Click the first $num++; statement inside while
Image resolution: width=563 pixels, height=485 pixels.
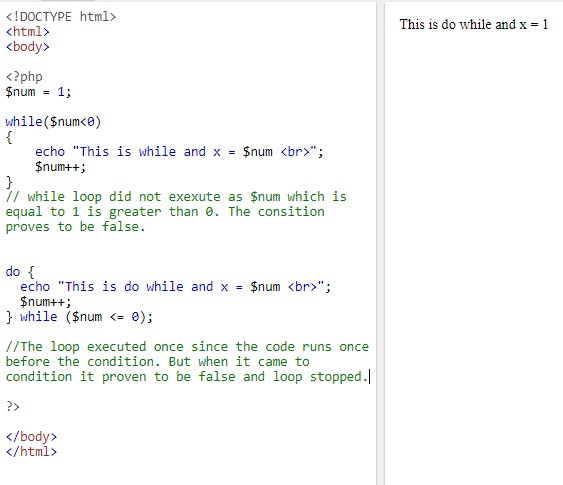[60, 167]
